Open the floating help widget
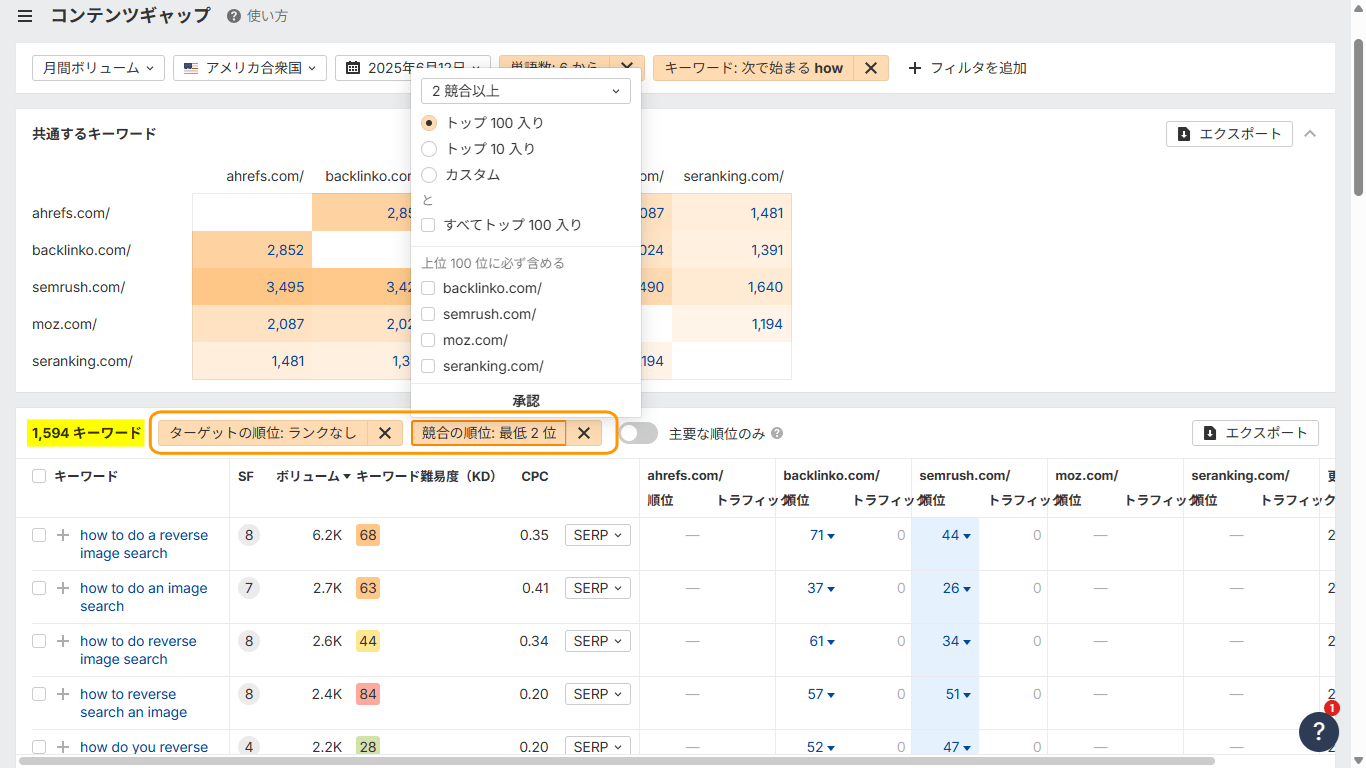This screenshot has height=768, width=1366. 1319,732
